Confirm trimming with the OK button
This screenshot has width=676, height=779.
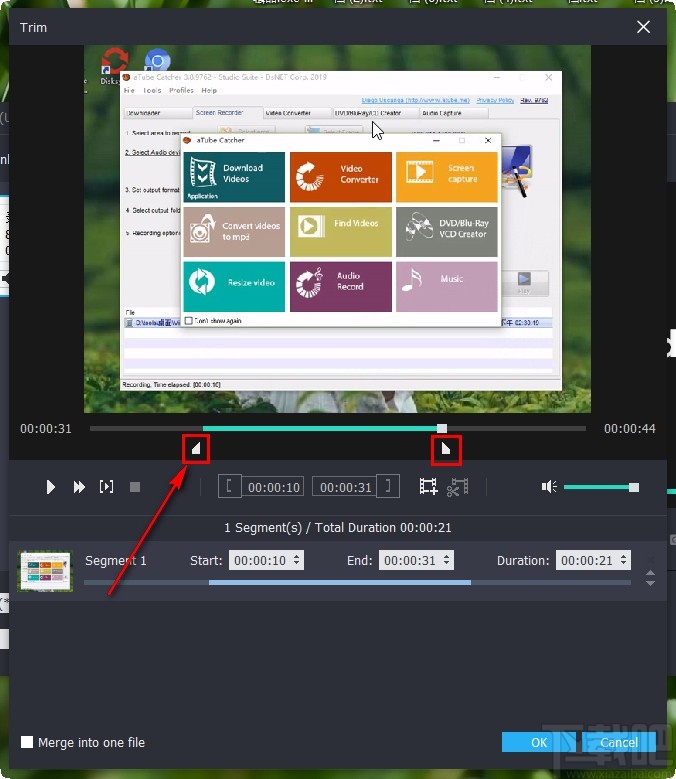538,742
